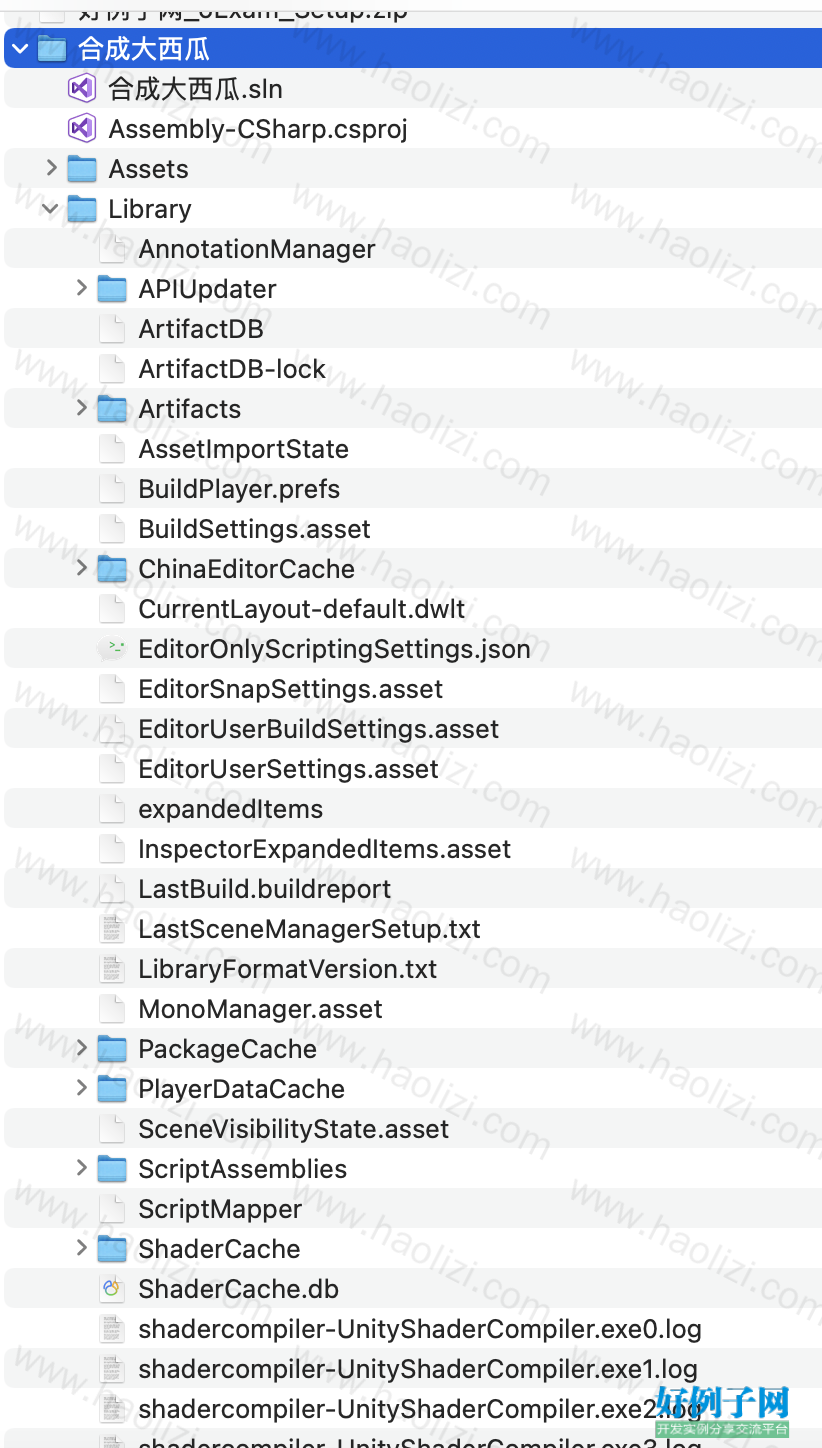This screenshot has width=822, height=1448.
Task: Click the UnityShaderCompiler.exe0.log file icon
Action: click(x=113, y=1329)
